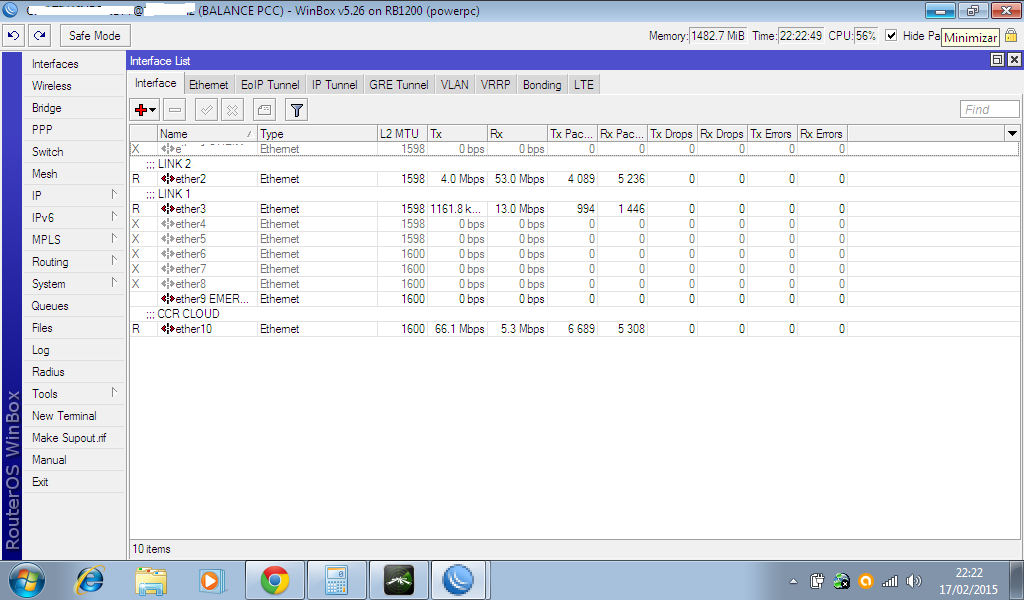Sort by the Tx Drops column header
The height and width of the screenshot is (600, 1024).
point(672,133)
